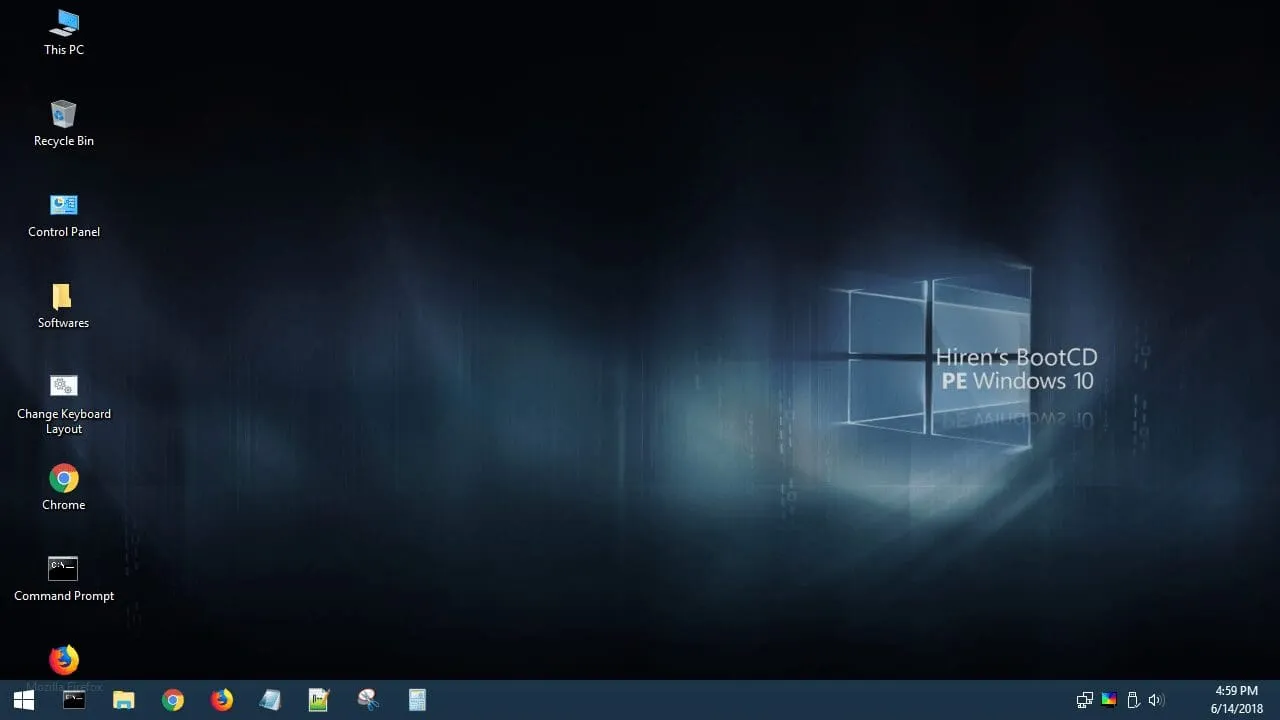
Task: Open the Start menu
Action: pos(24,699)
